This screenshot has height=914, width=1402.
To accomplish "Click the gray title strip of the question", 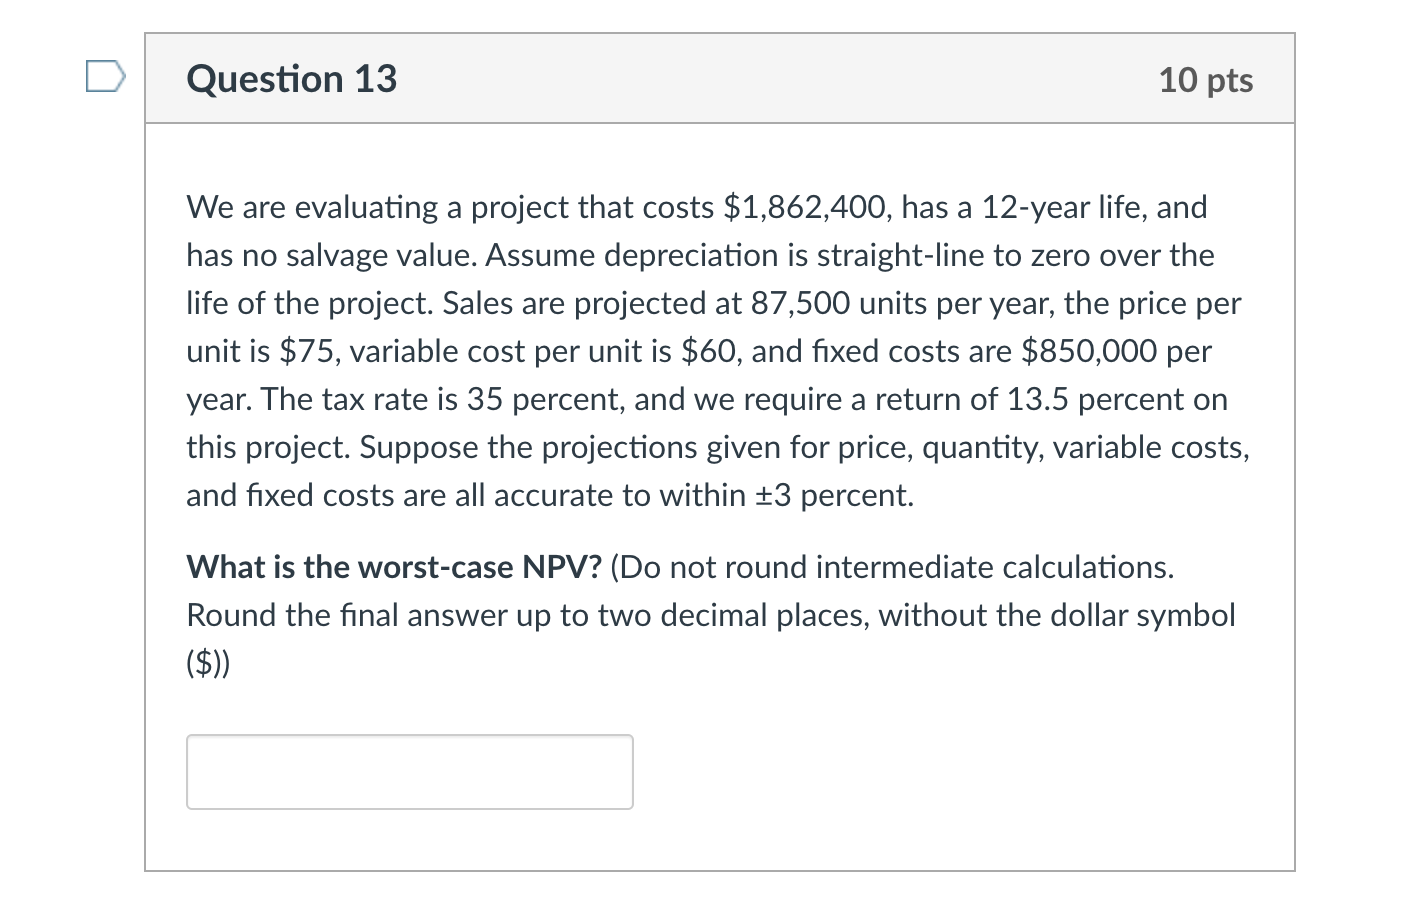I will [x=718, y=78].
